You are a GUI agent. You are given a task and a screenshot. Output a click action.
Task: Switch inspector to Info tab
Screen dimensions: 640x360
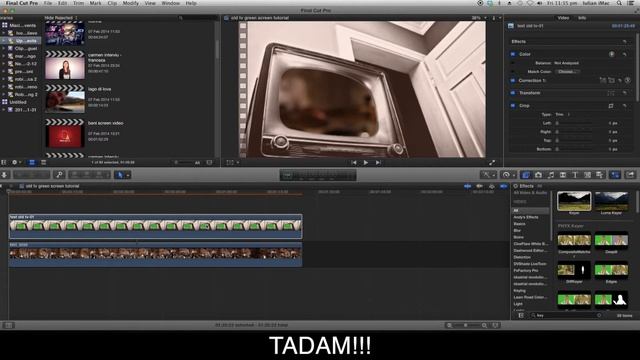pos(582,18)
